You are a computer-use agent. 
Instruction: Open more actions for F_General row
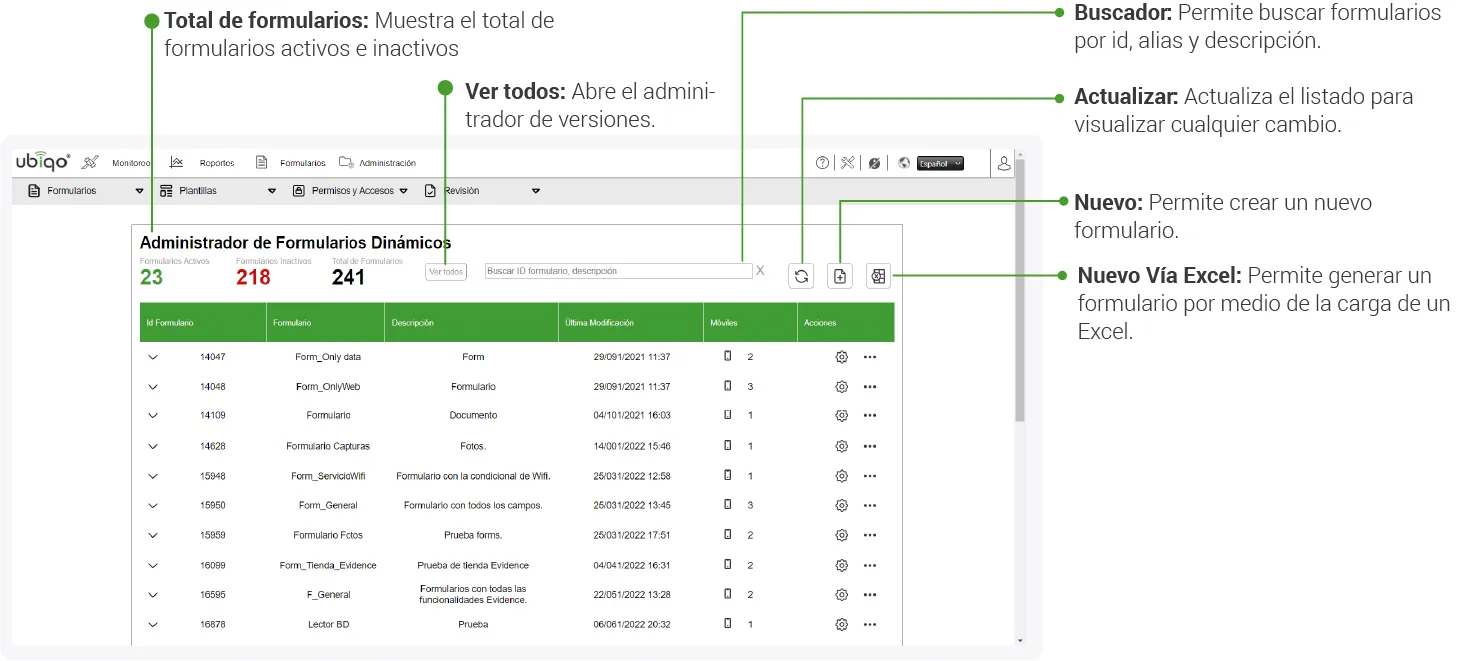(870, 595)
